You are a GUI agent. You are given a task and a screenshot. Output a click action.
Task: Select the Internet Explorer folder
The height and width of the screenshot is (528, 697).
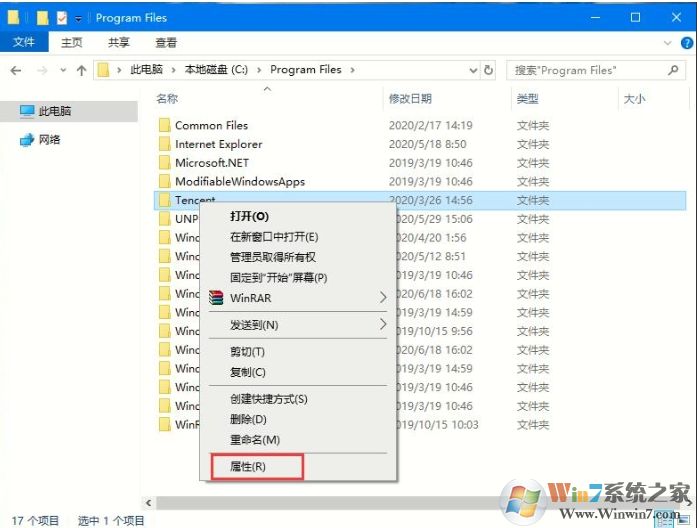pyautogui.click(x=219, y=144)
